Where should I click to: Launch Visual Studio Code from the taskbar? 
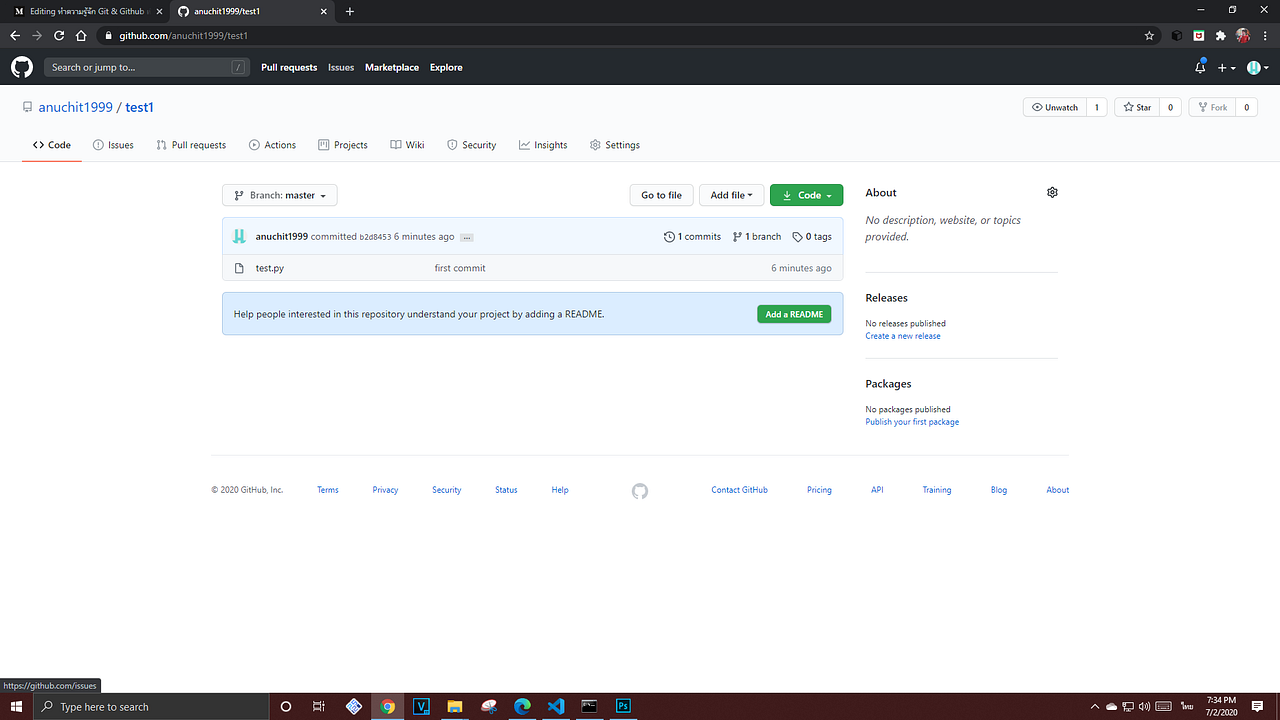[556, 706]
